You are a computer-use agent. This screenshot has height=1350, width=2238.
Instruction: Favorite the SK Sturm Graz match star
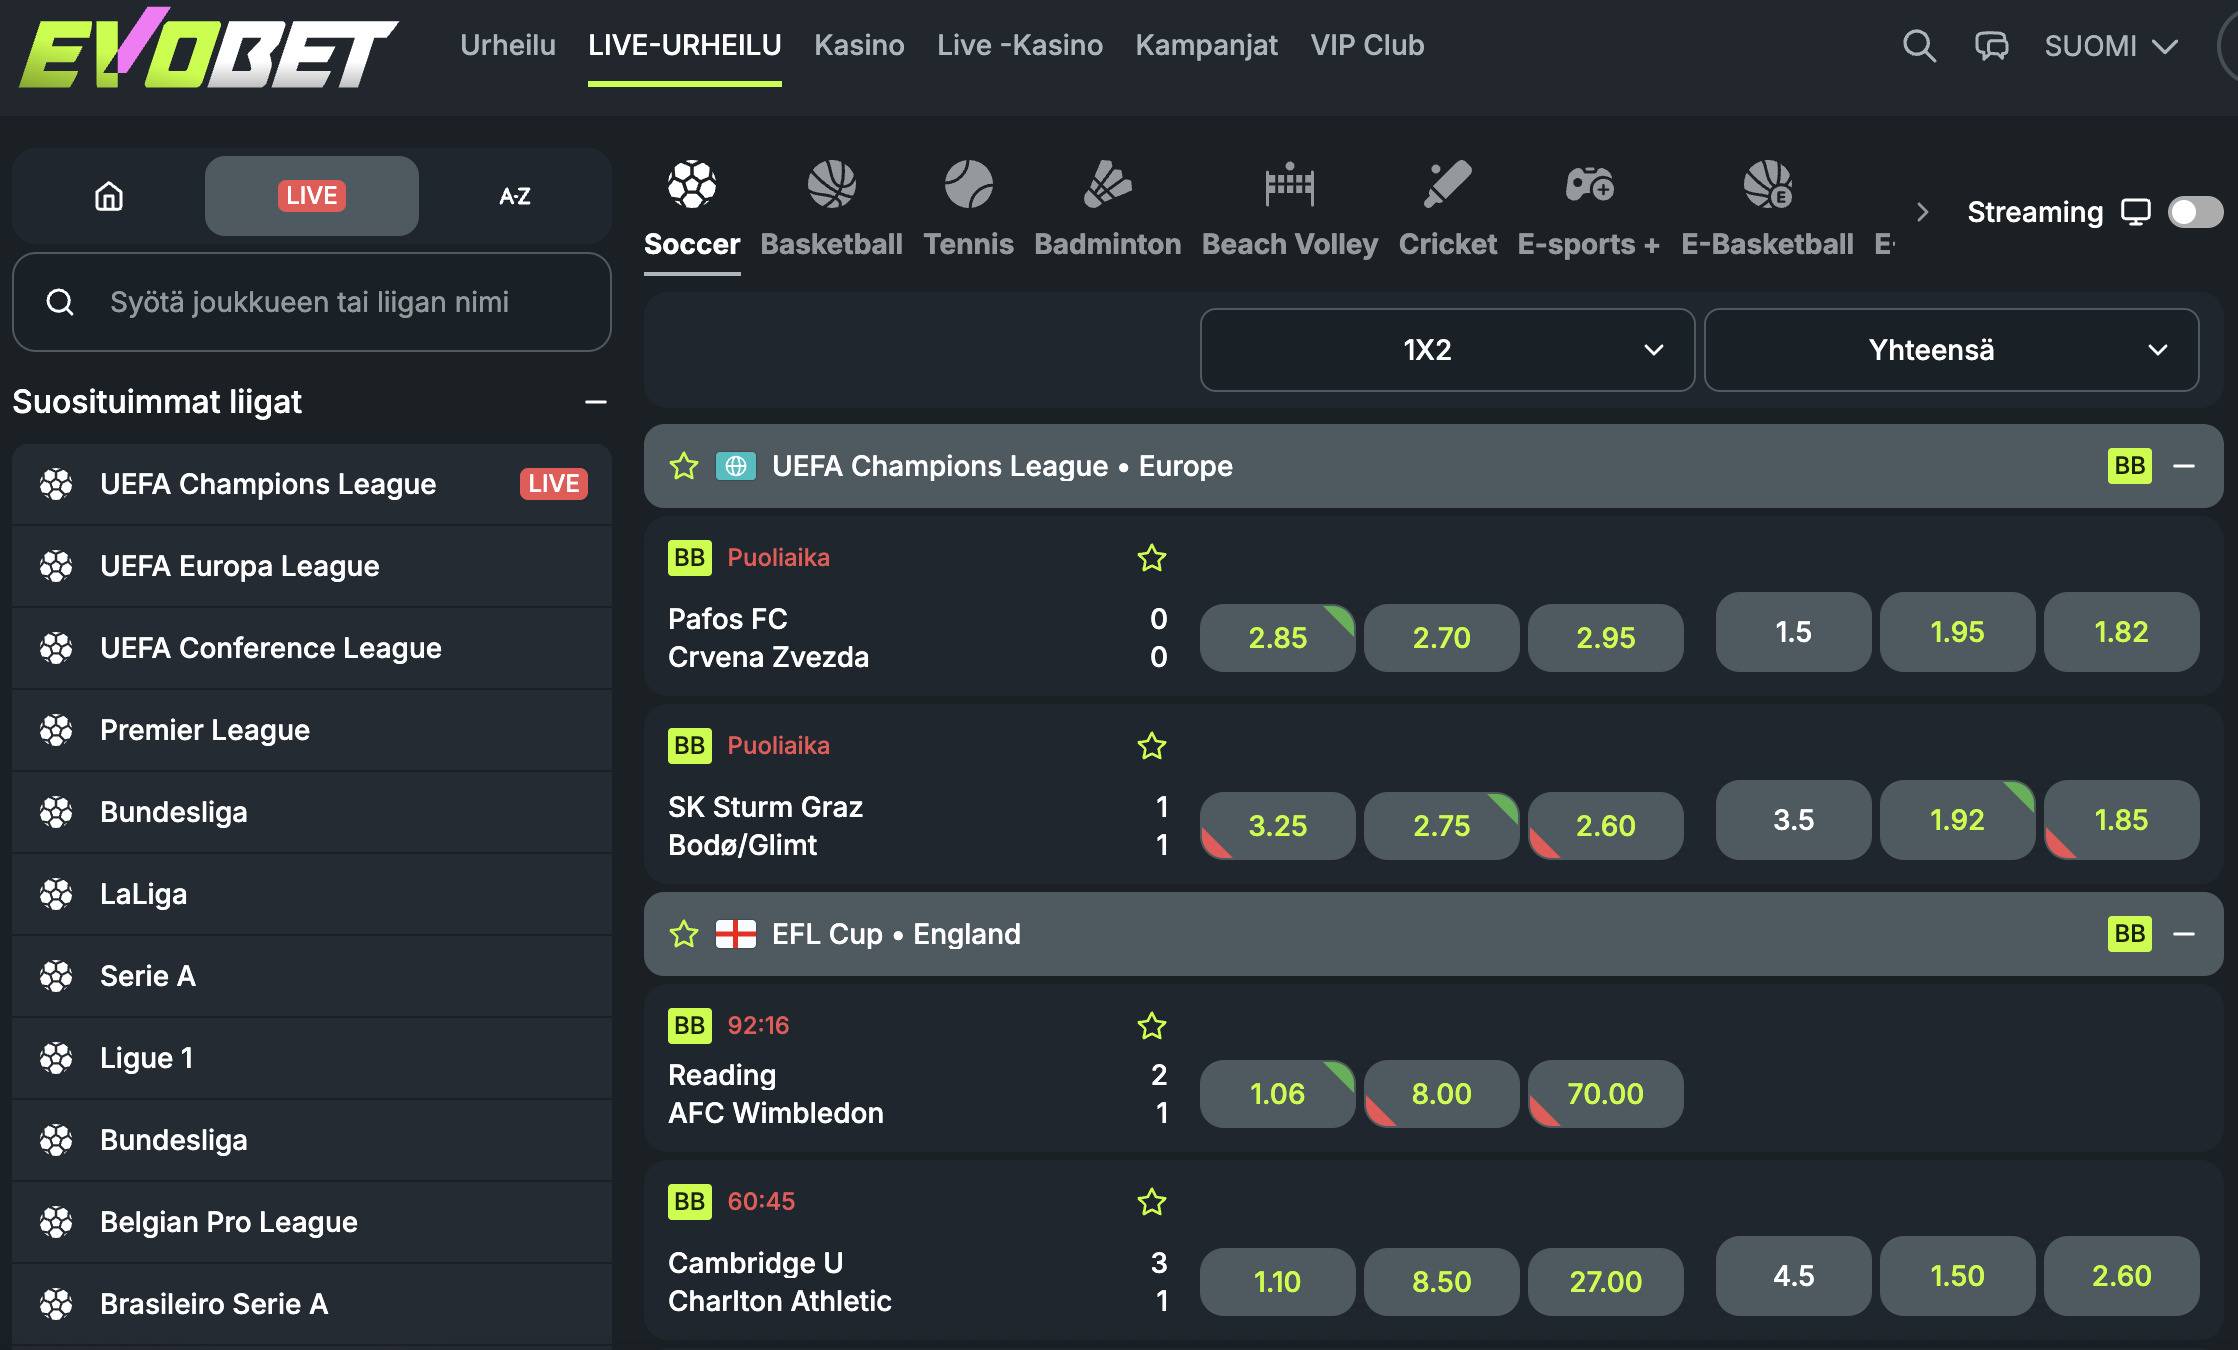[1152, 746]
